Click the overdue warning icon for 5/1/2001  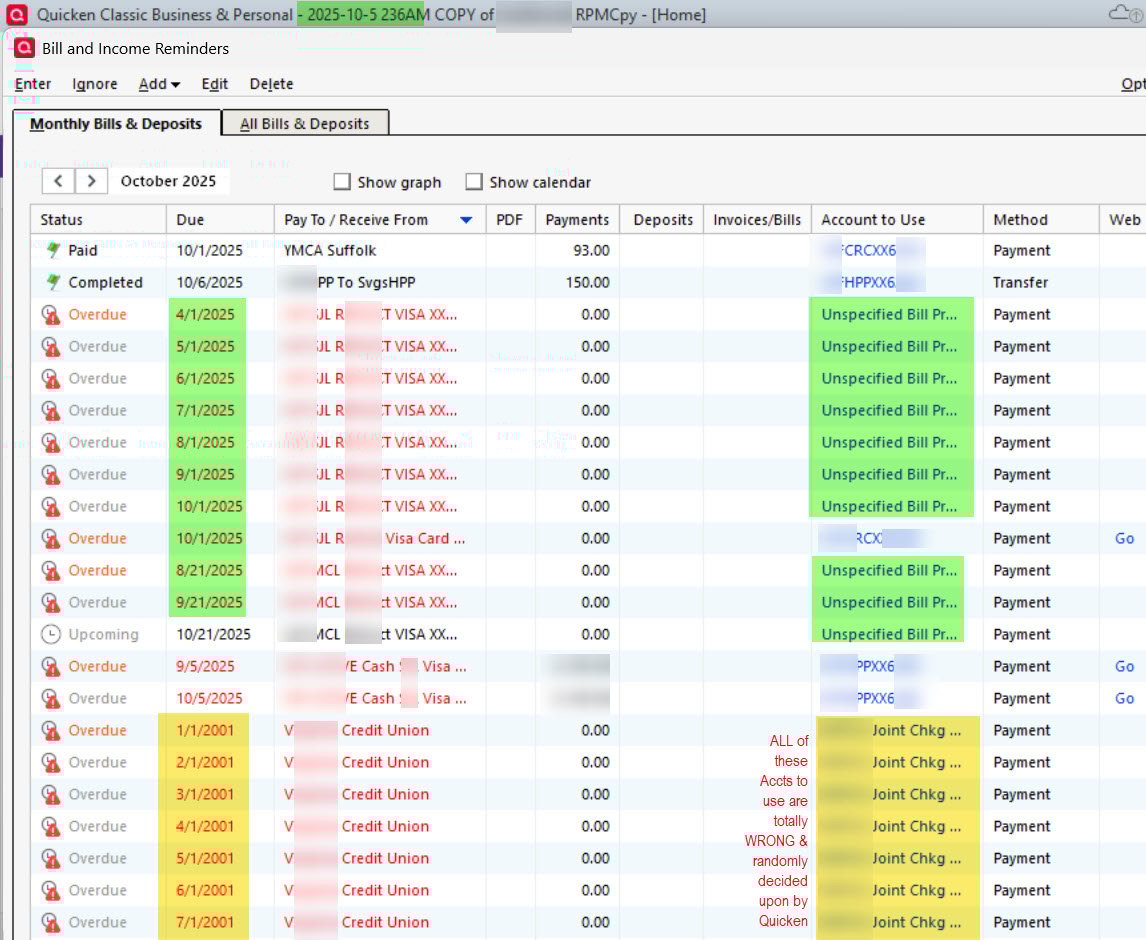pyautogui.click(x=50, y=859)
